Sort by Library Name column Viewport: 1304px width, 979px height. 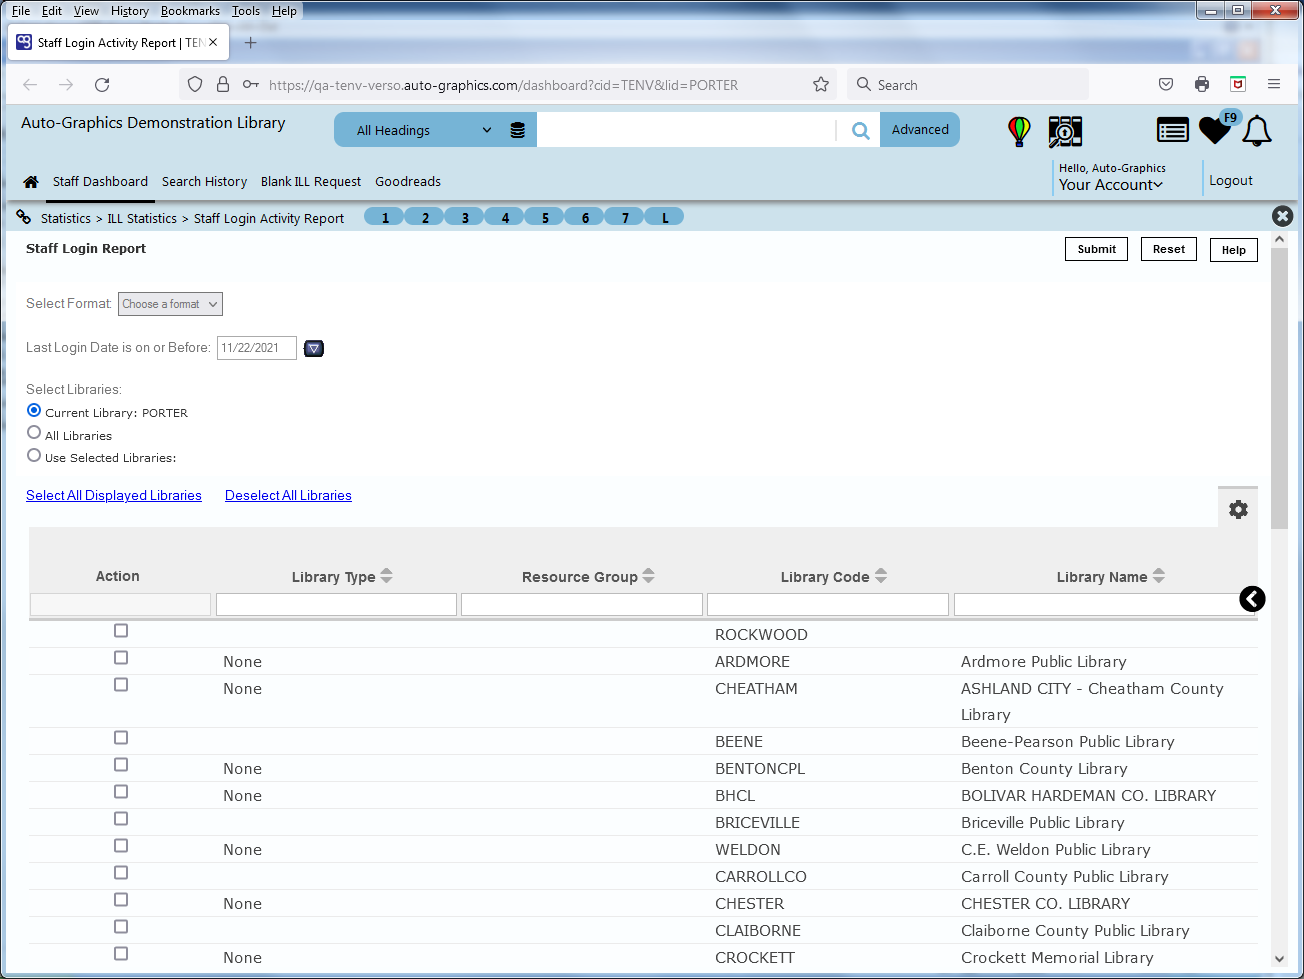pyautogui.click(x=1159, y=576)
